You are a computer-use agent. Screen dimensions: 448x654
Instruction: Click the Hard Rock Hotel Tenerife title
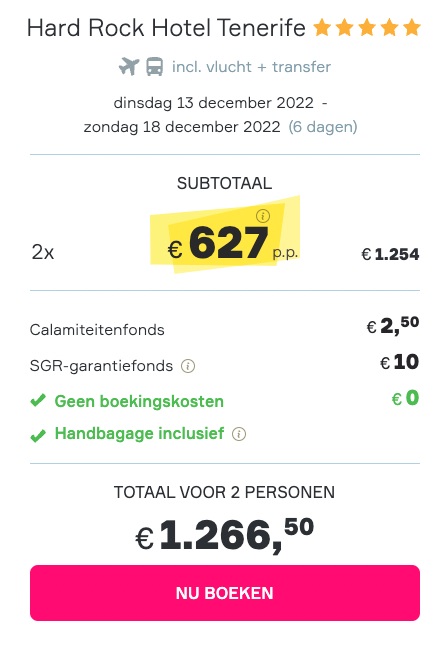[x=166, y=28]
